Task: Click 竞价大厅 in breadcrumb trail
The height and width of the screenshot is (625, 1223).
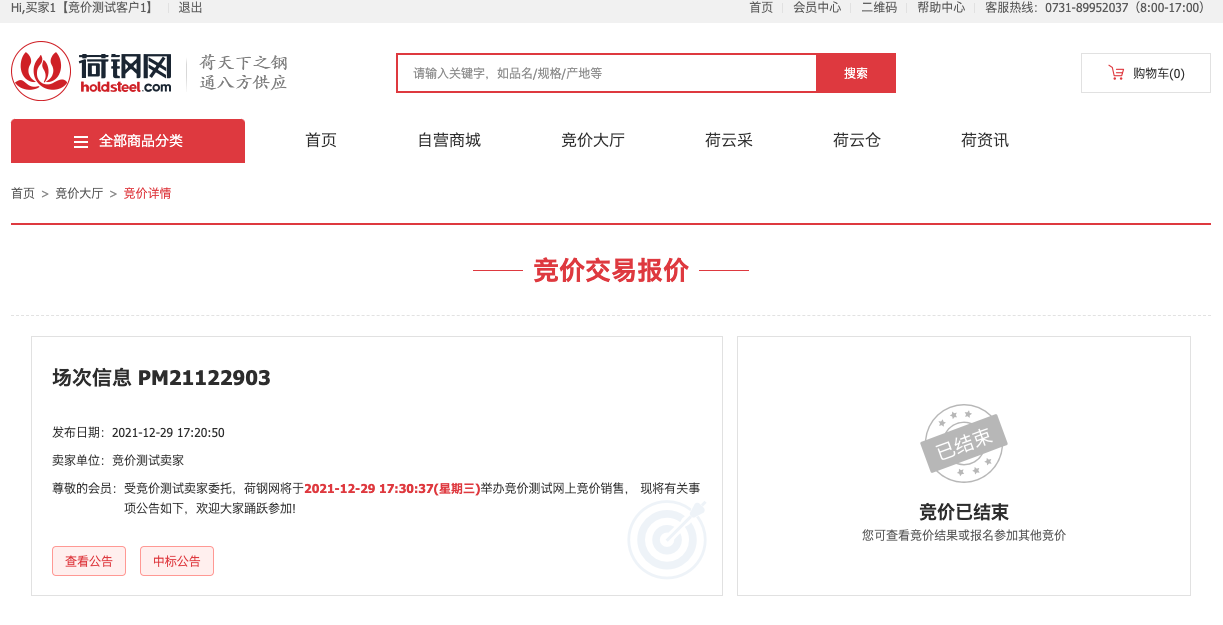Action: pyautogui.click(x=79, y=193)
